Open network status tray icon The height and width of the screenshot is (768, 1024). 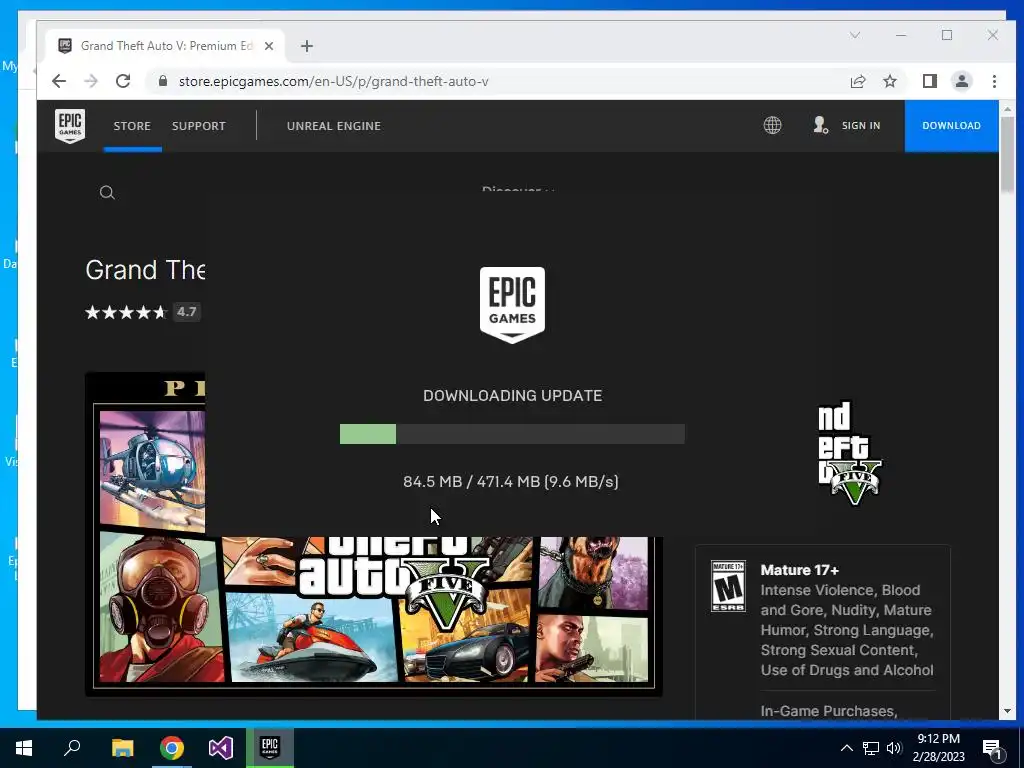(871, 748)
